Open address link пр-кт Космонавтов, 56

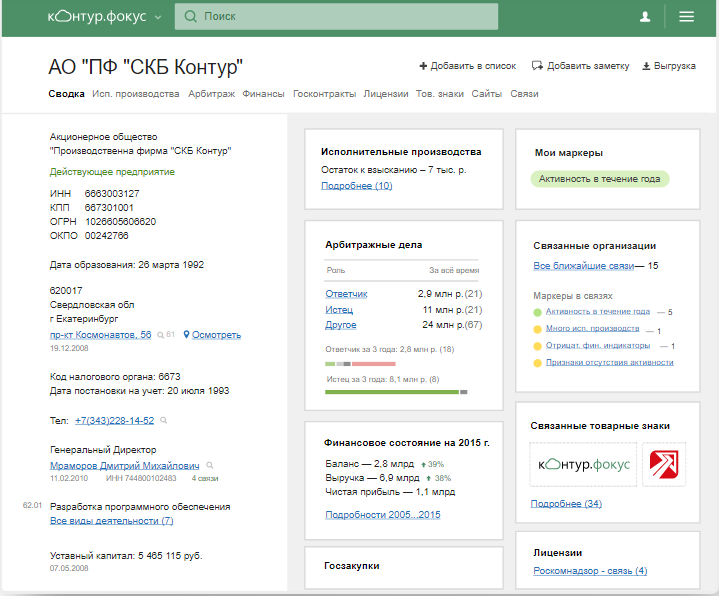click(100, 335)
